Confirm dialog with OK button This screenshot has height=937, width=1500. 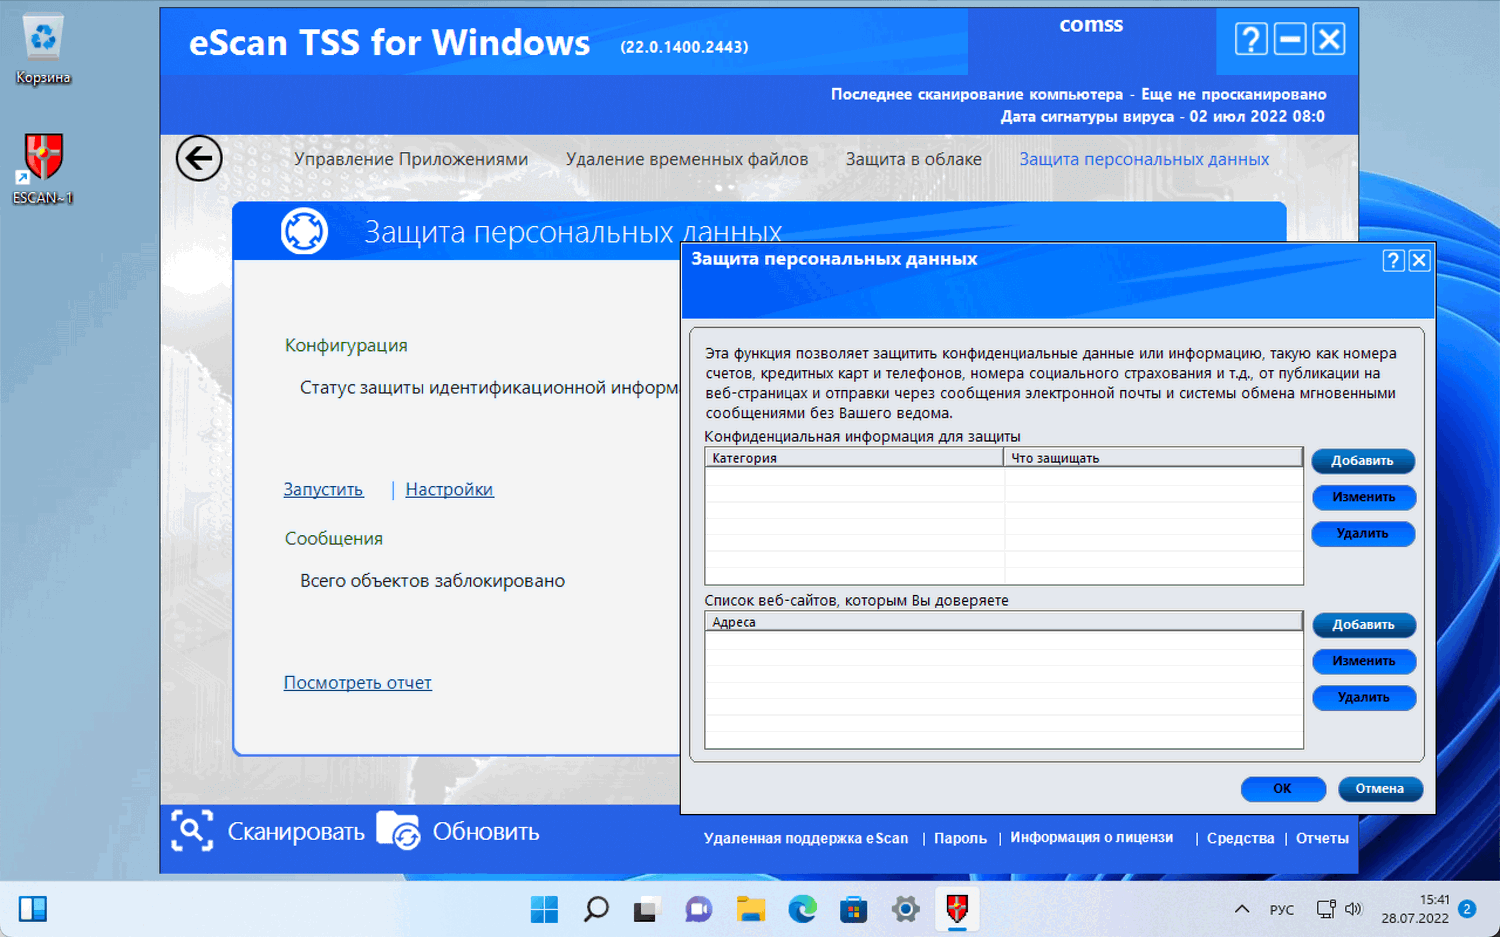pos(1283,789)
